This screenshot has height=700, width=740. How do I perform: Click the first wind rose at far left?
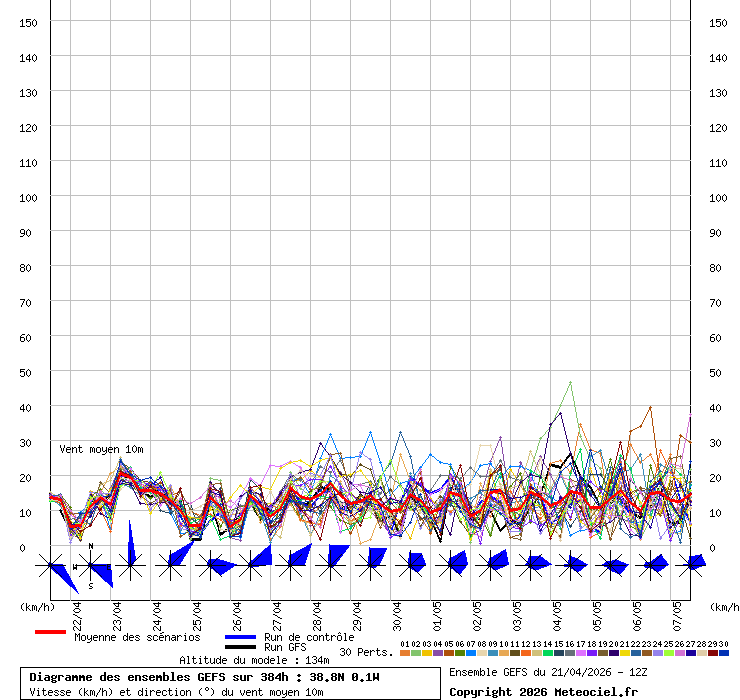tap(50, 566)
